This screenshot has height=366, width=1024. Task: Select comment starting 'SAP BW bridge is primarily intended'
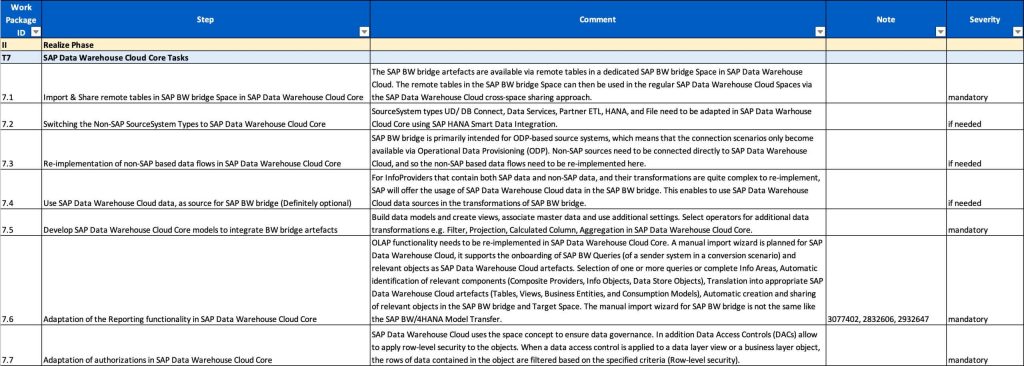click(598, 150)
